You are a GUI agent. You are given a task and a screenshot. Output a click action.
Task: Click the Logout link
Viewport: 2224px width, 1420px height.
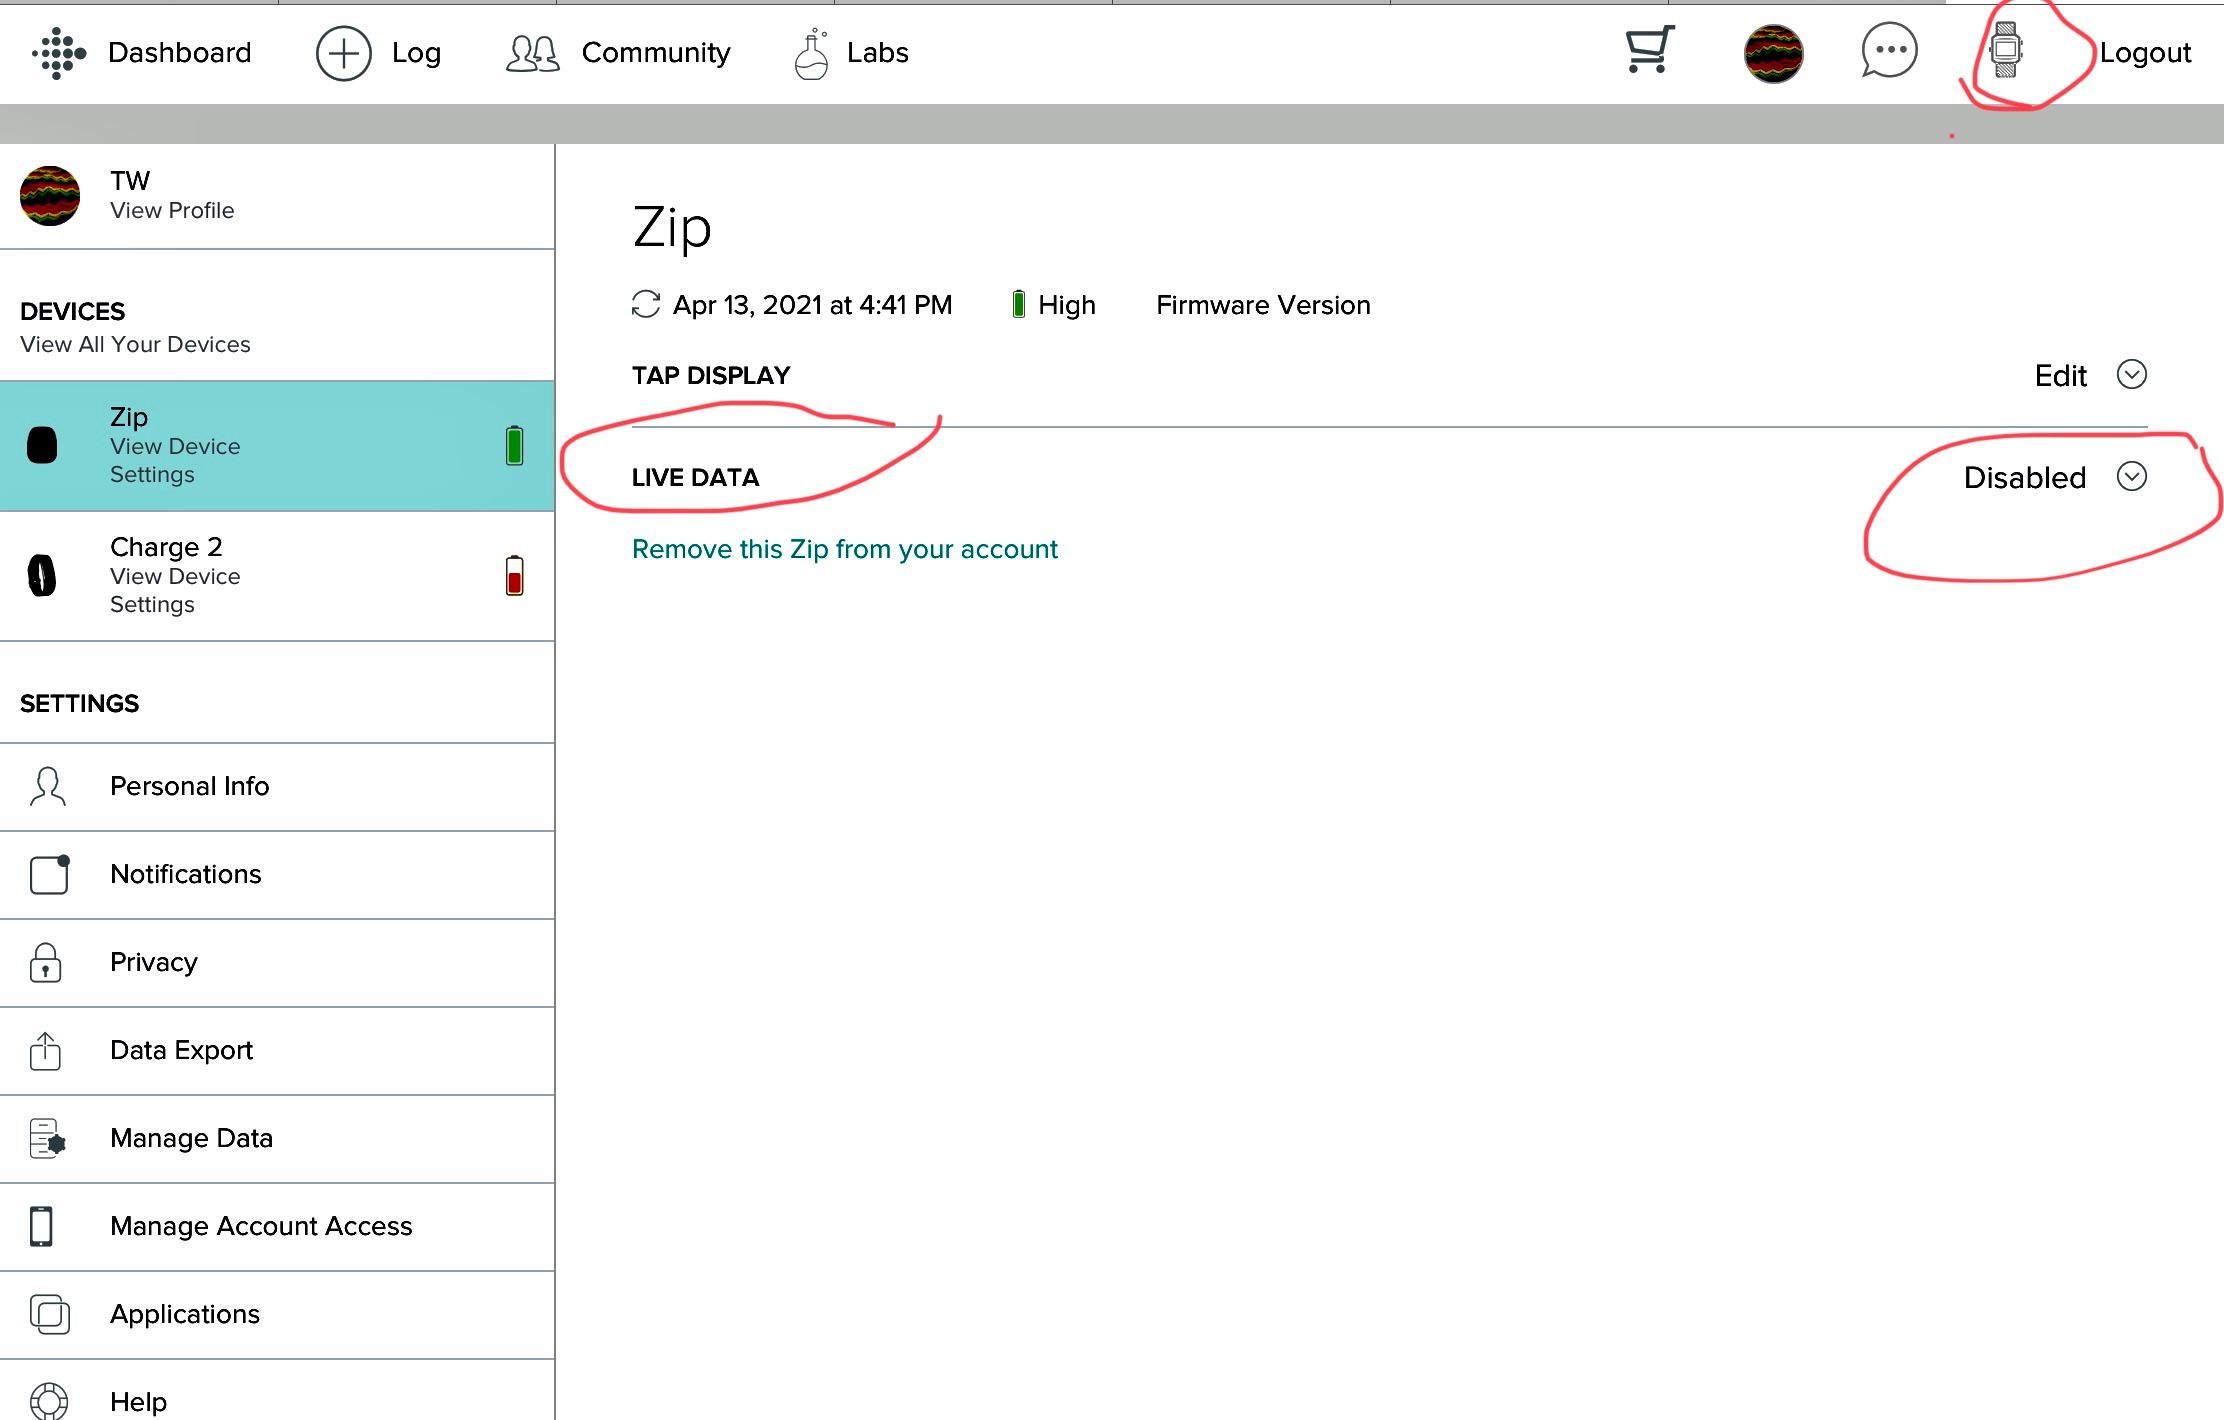(x=2145, y=52)
